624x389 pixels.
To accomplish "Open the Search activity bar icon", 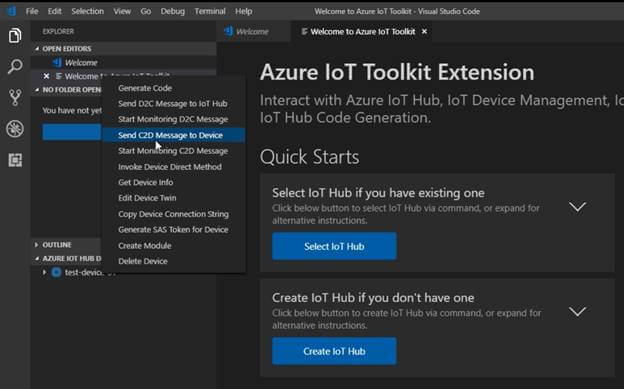I will click(x=15, y=66).
